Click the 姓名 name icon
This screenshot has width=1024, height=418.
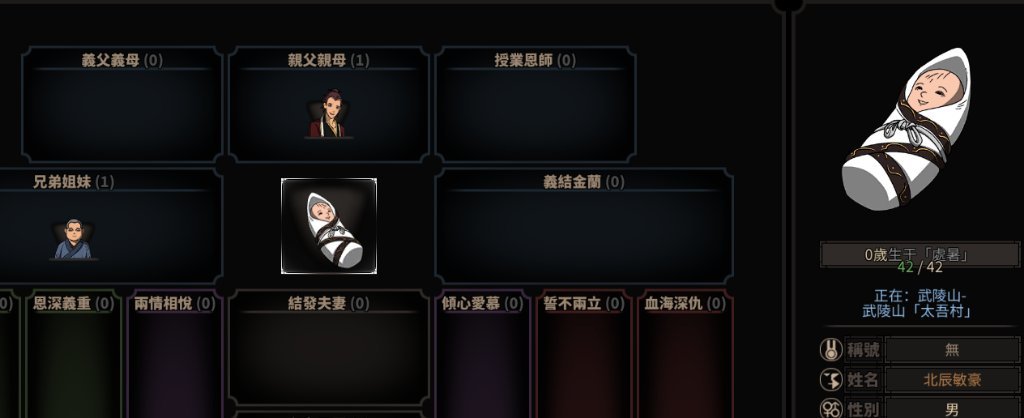831,379
